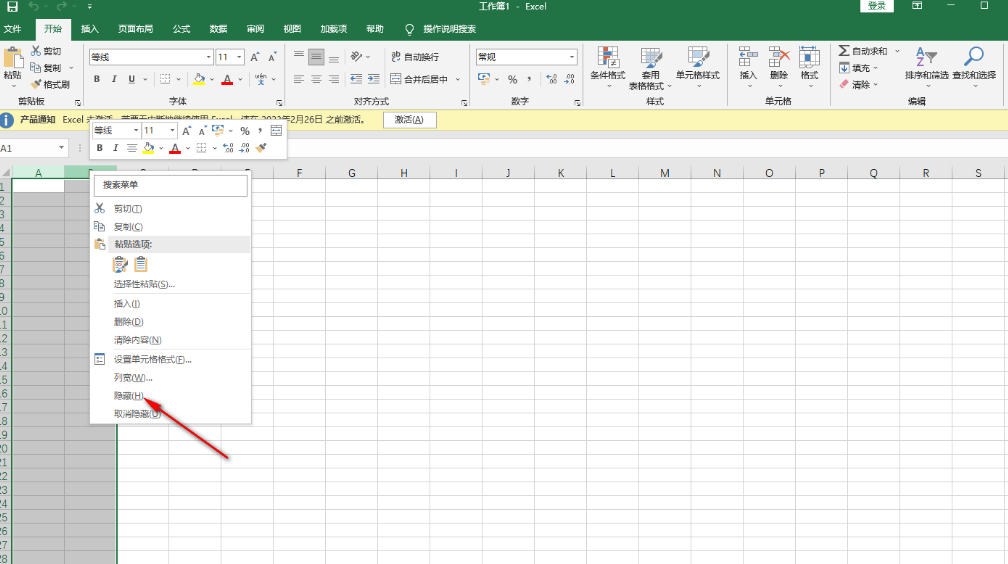The height and width of the screenshot is (564, 1008).
Task: Open the Conditional Formatting (条件格式) icon
Action: 606,58
